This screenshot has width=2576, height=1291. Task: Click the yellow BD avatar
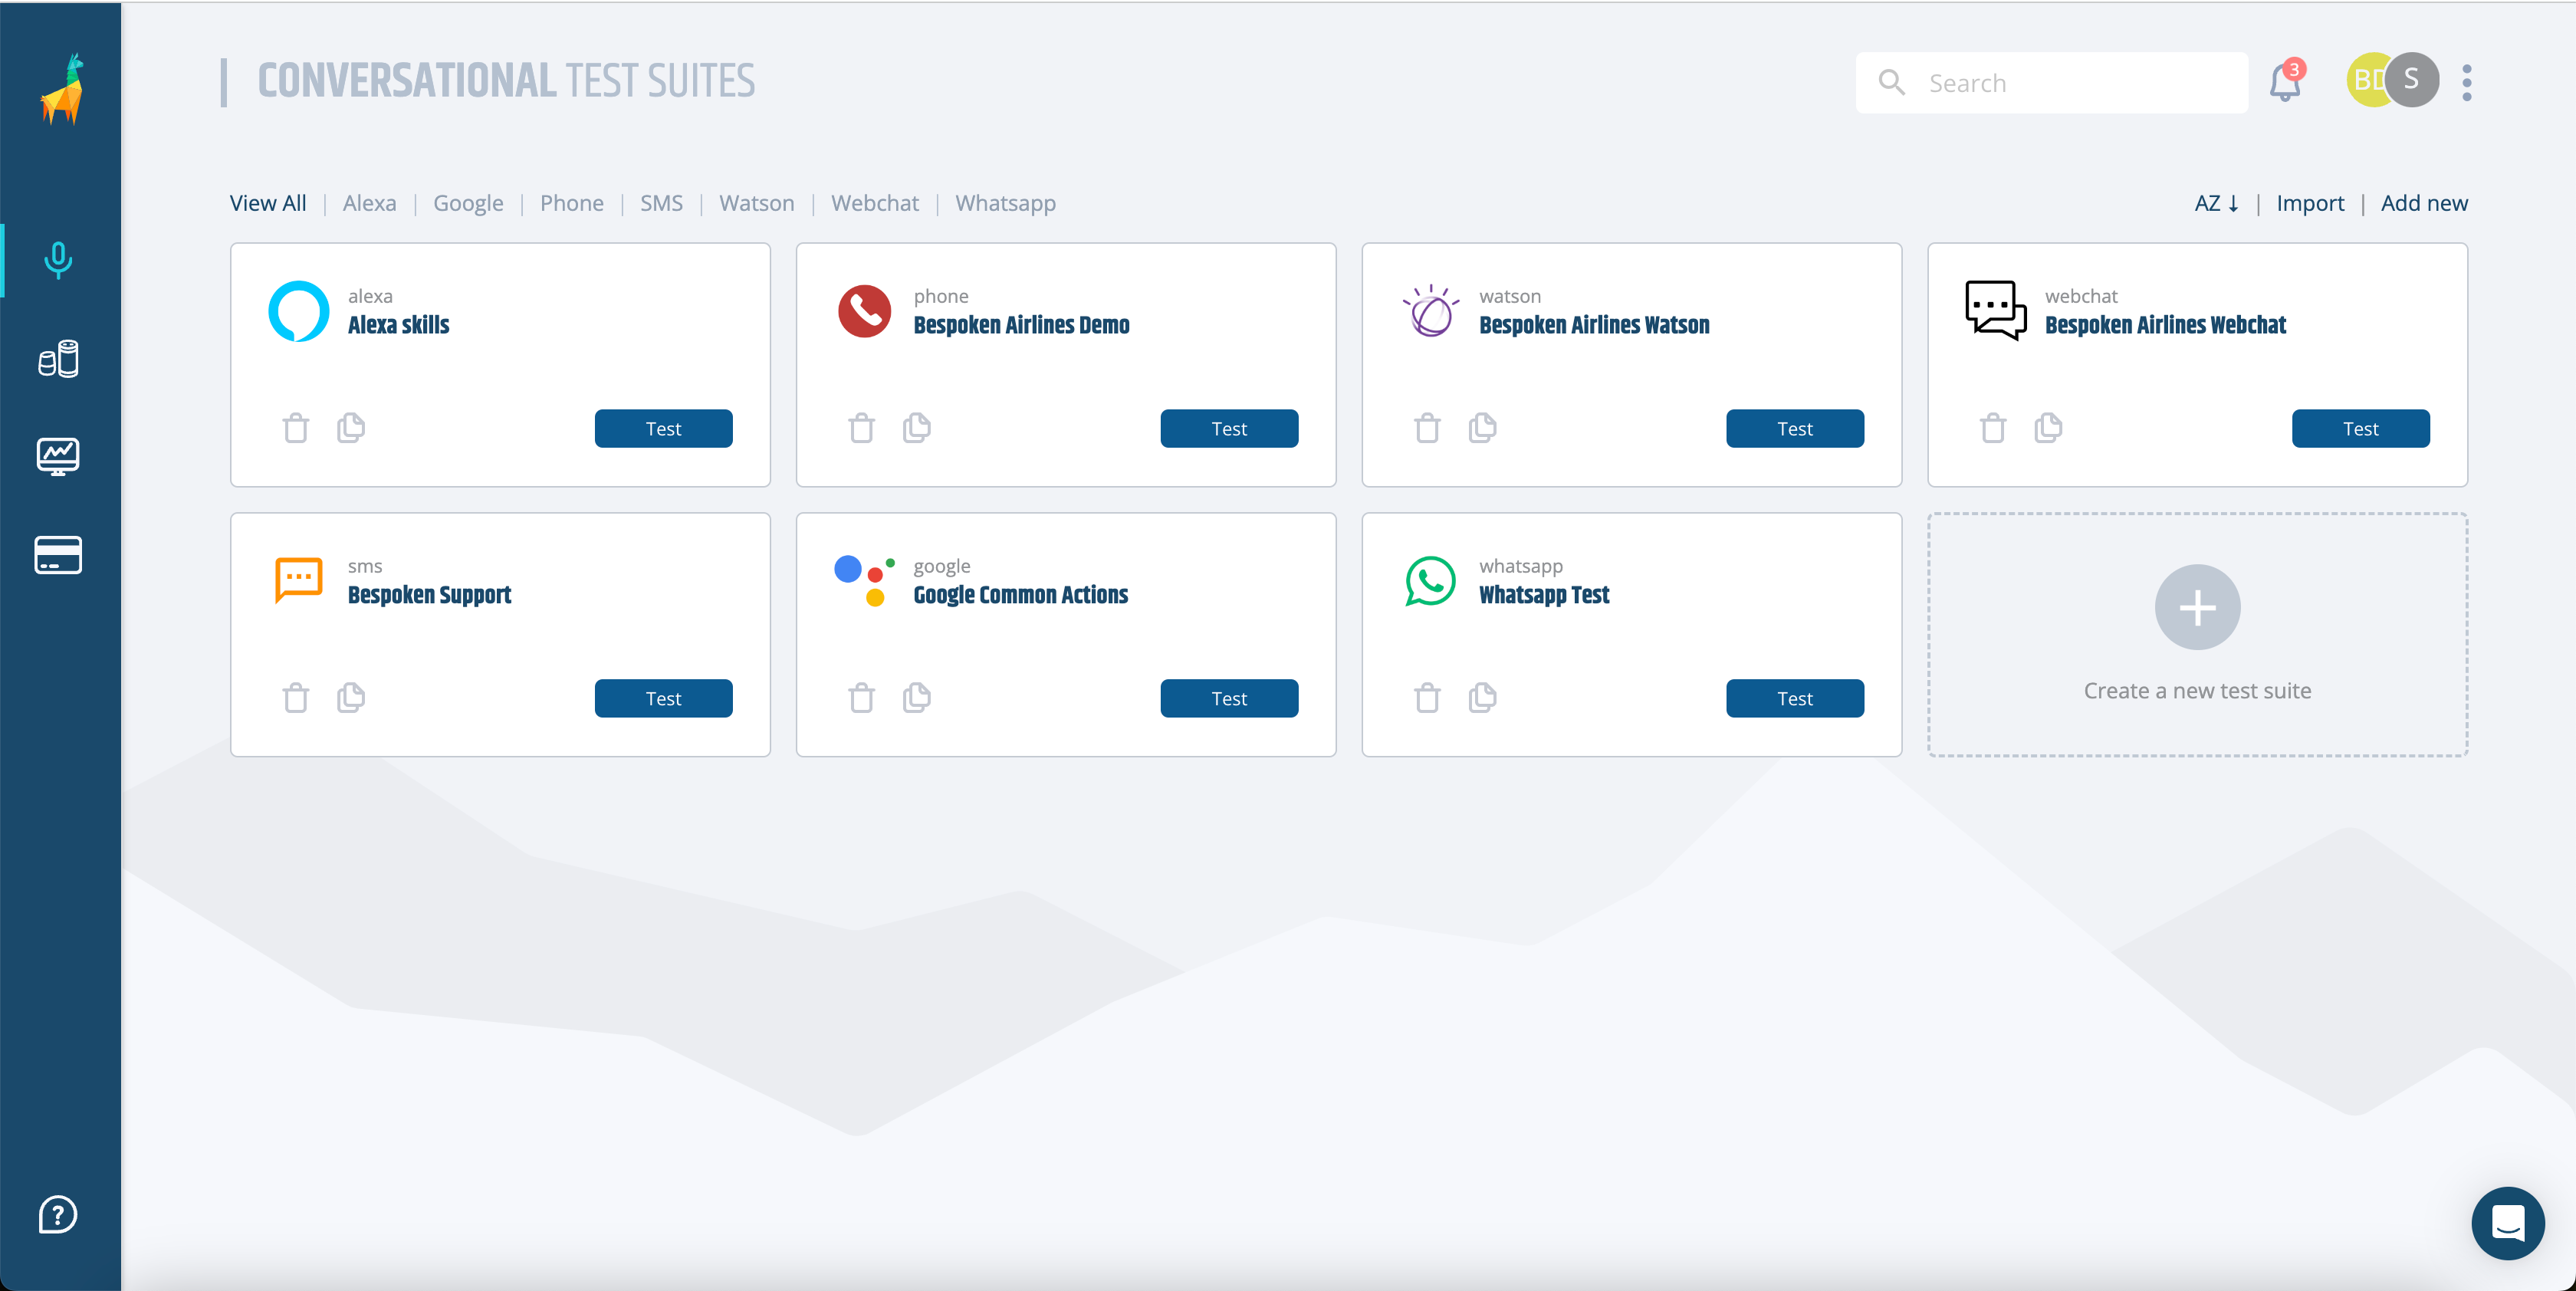(x=2366, y=80)
